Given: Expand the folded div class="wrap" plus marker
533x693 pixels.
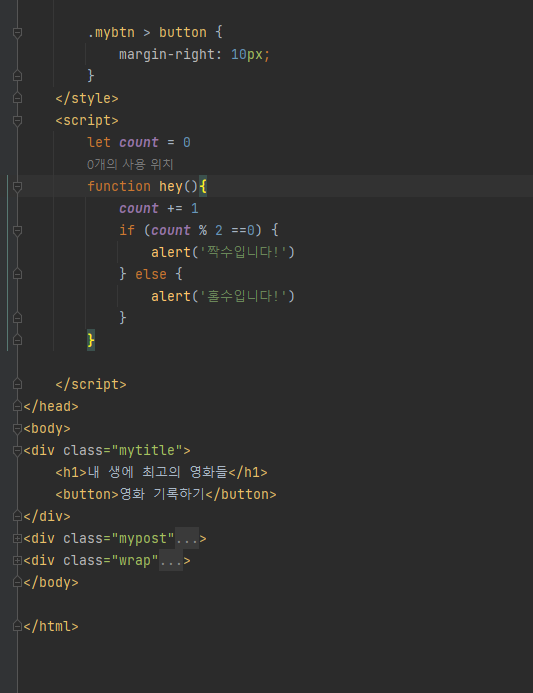Looking at the screenshot, I should (17, 560).
